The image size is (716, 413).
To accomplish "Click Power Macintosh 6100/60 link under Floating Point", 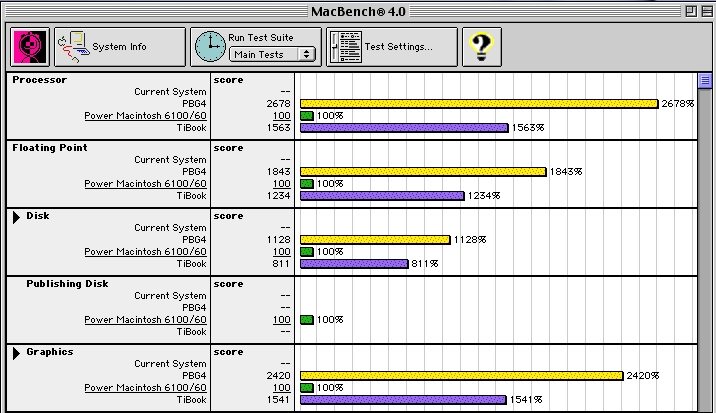I will coord(145,184).
